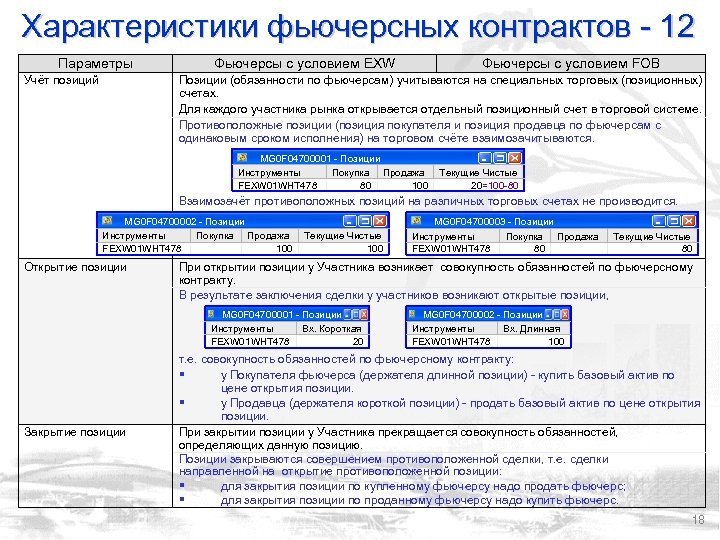
Task: Close the MG0F04700003 - Позиции window
Action: coord(689,221)
